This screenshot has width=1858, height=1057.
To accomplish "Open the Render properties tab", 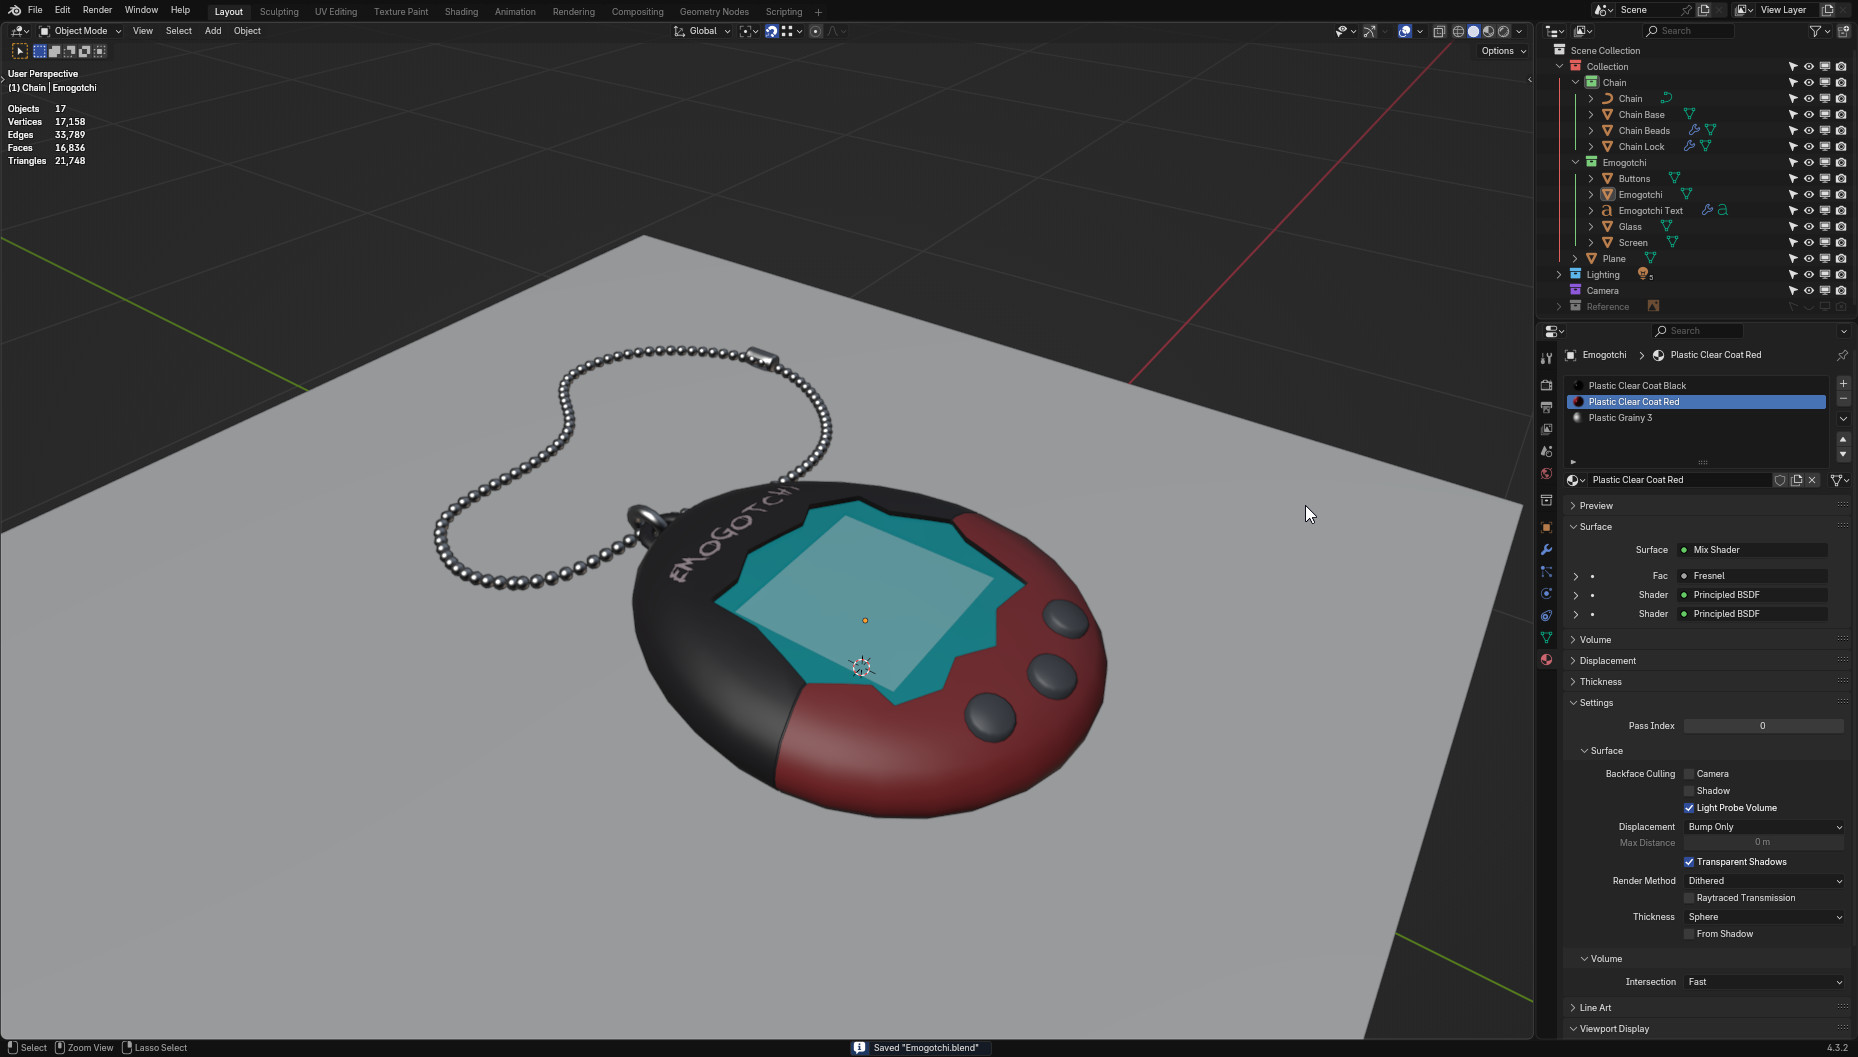I will (x=1546, y=385).
